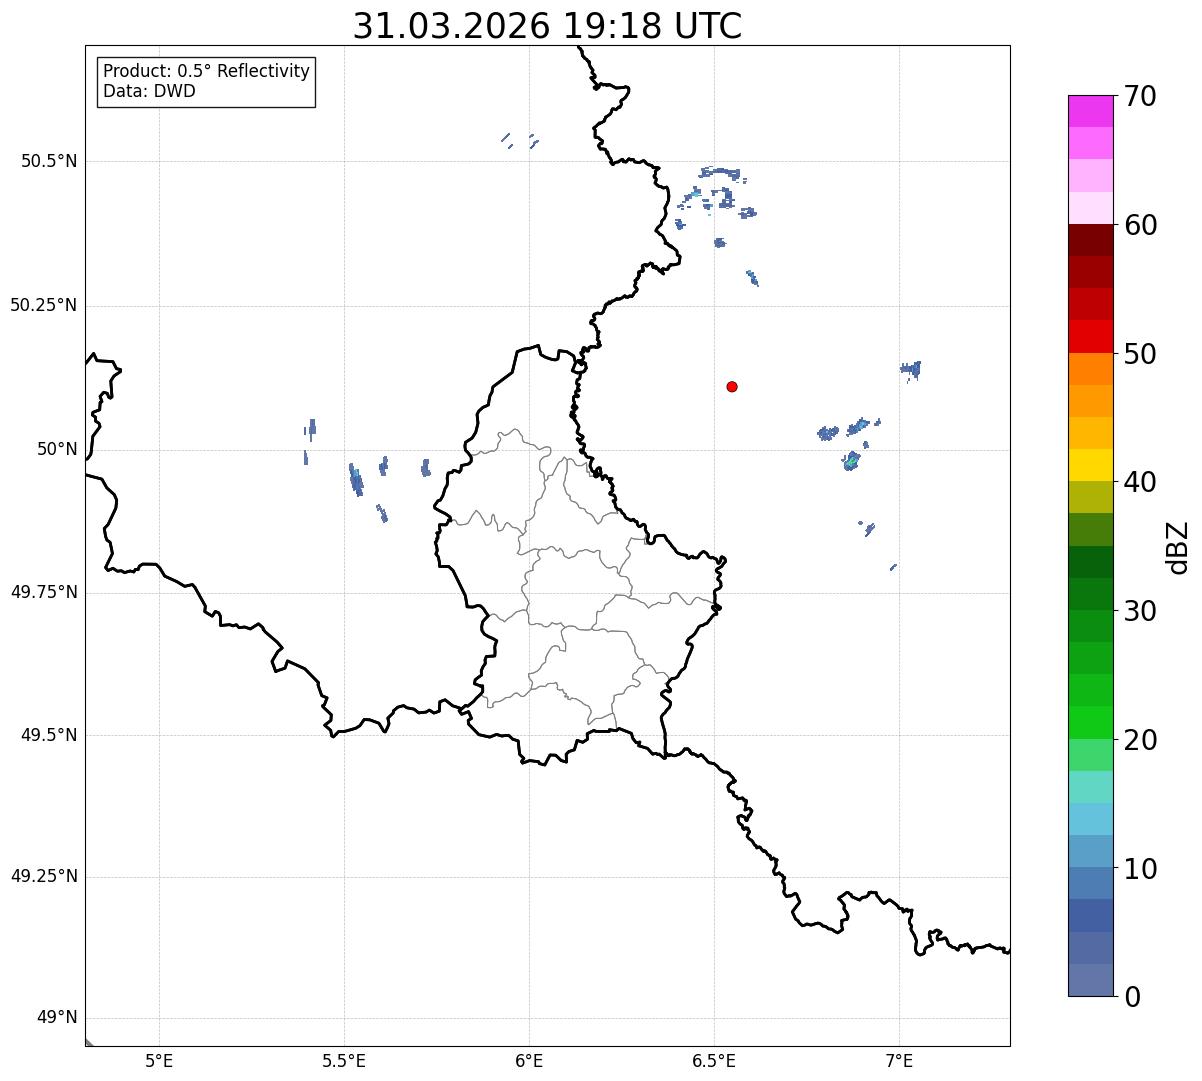Click the bright red 50 dBZ colorbar segment
Screen dimensions: 1202x1081
click(1090, 336)
